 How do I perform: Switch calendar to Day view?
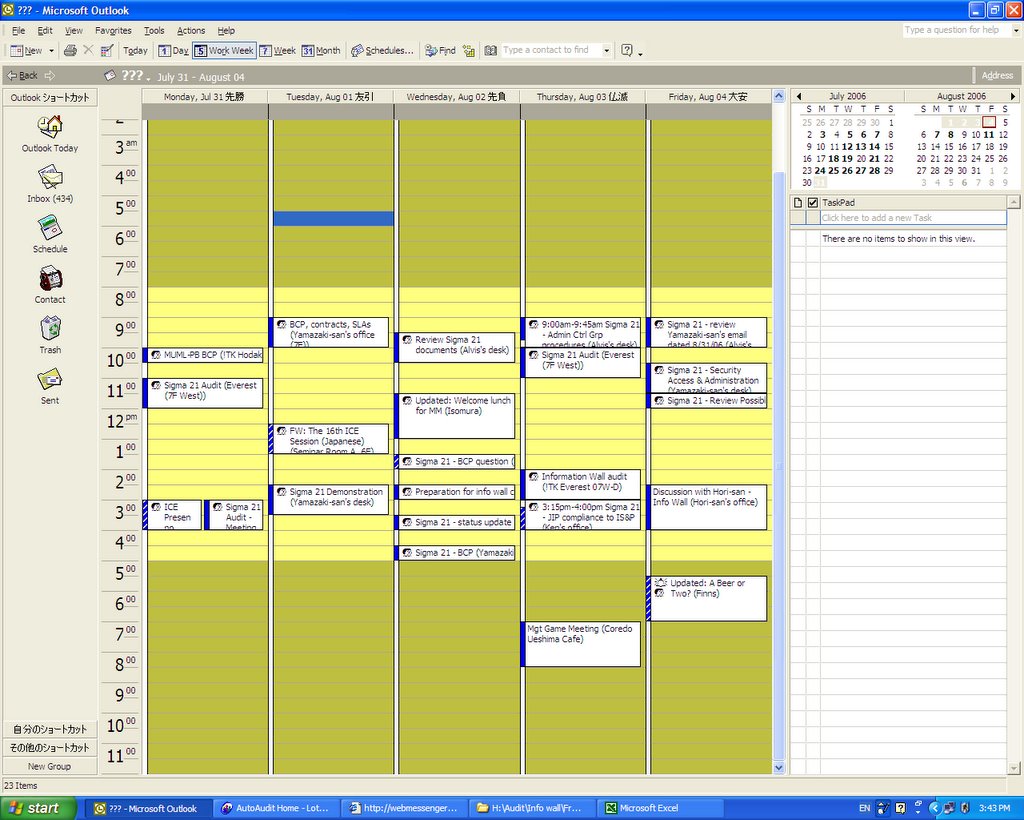(174, 50)
